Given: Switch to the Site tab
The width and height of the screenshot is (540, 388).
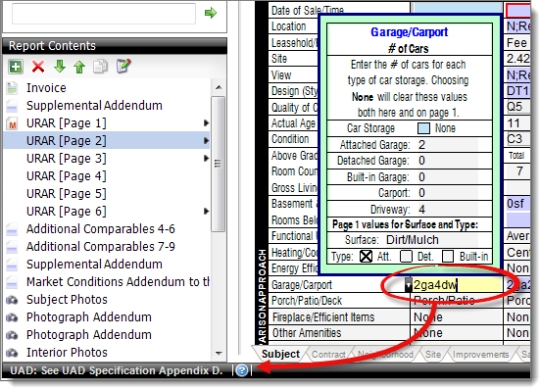Looking at the screenshot, I should (x=433, y=355).
